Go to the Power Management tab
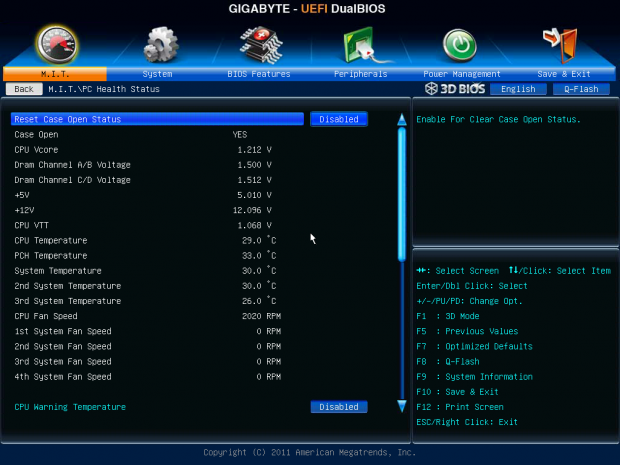This screenshot has height=465, width=620. (x=462, y=74)
